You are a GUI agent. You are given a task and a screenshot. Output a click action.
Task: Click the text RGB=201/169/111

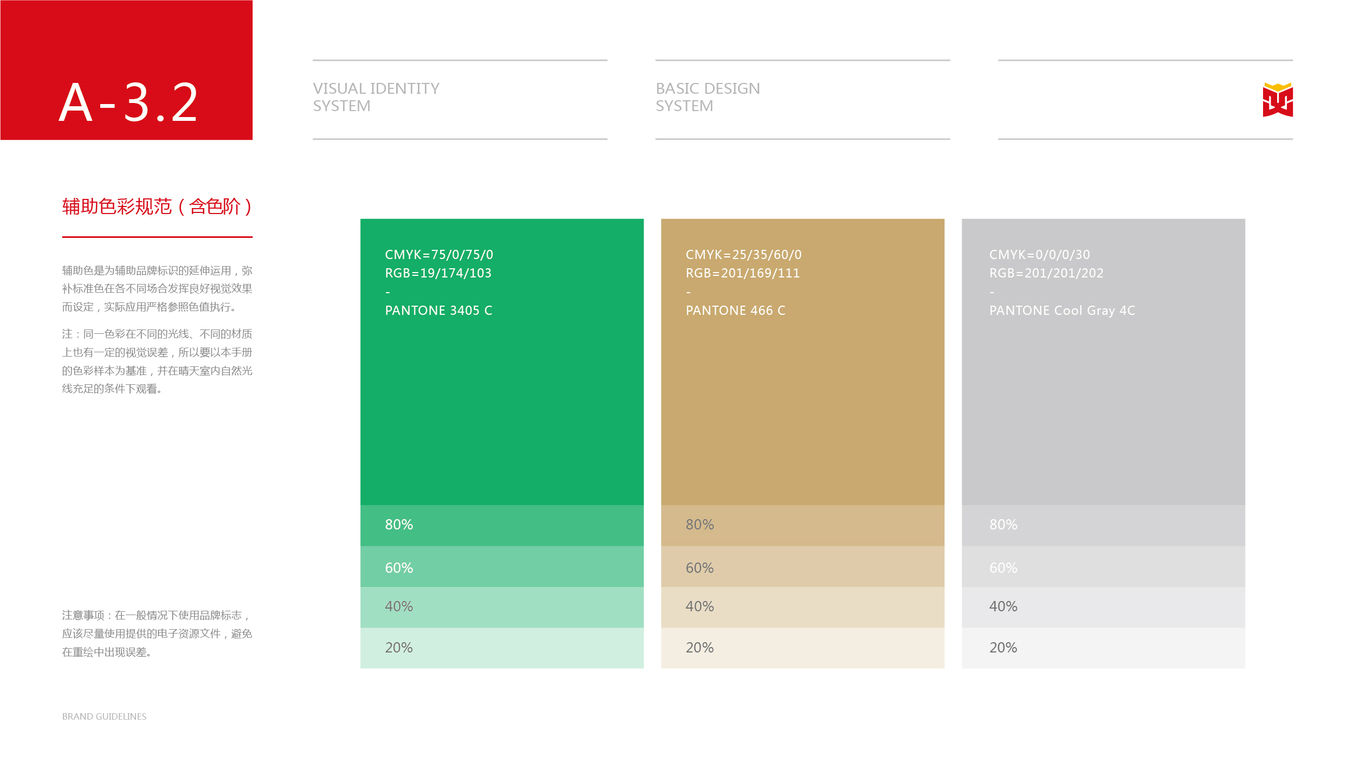(743, 273)
